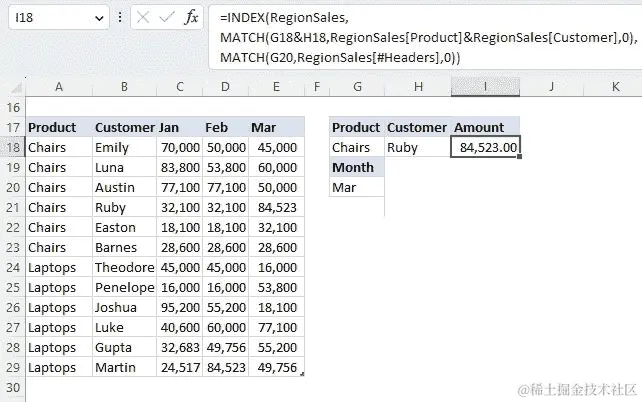Select the Amount cell showing 84,523.00
642x402 pixels.
pos(487,147)
